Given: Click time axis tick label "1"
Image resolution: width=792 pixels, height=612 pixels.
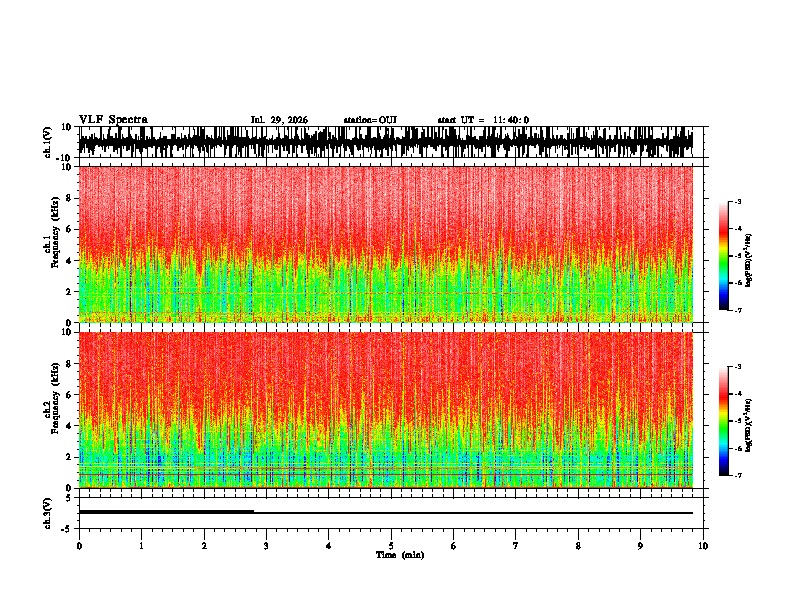Looking at the screenshot, I should pos(141,546).
